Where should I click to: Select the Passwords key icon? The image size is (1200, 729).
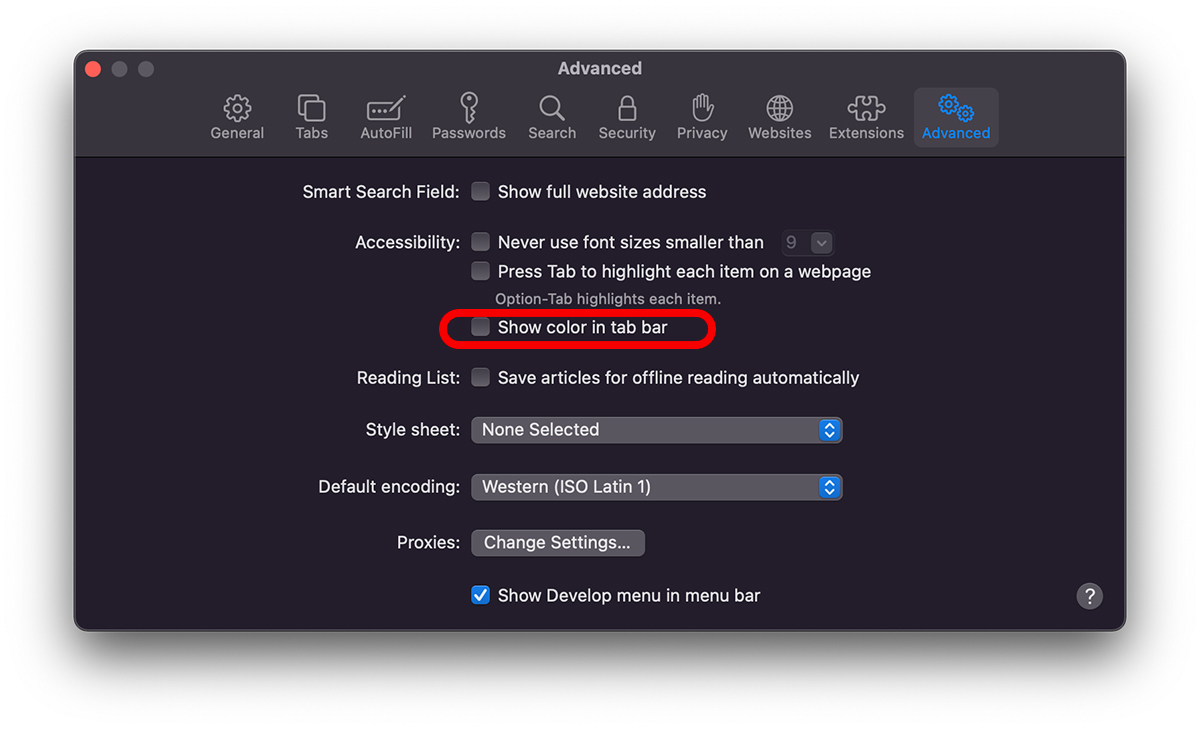[468, 117]
